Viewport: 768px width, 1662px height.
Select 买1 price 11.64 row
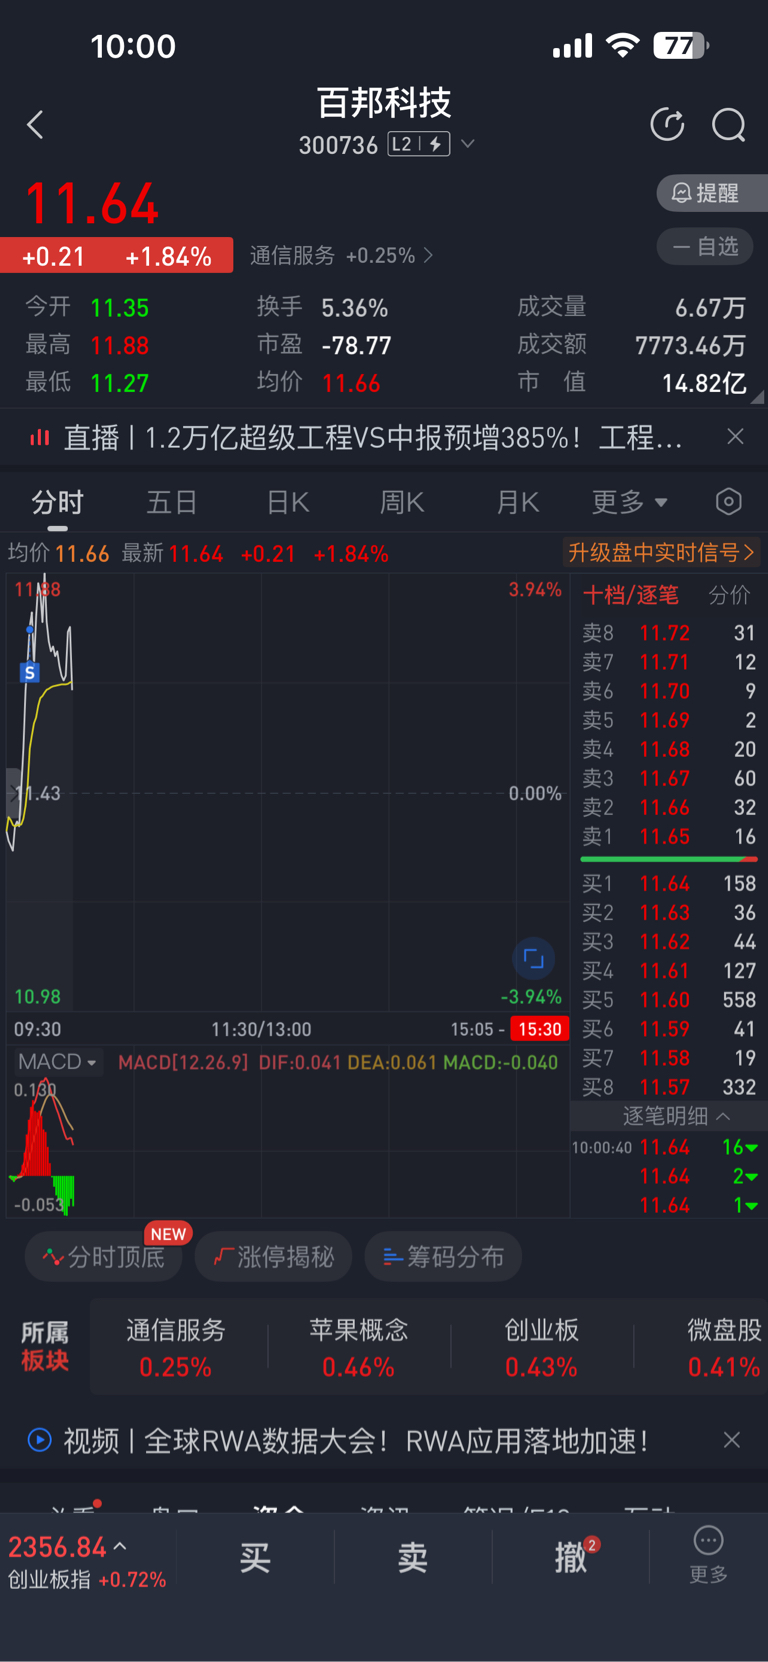coord(669,884)
